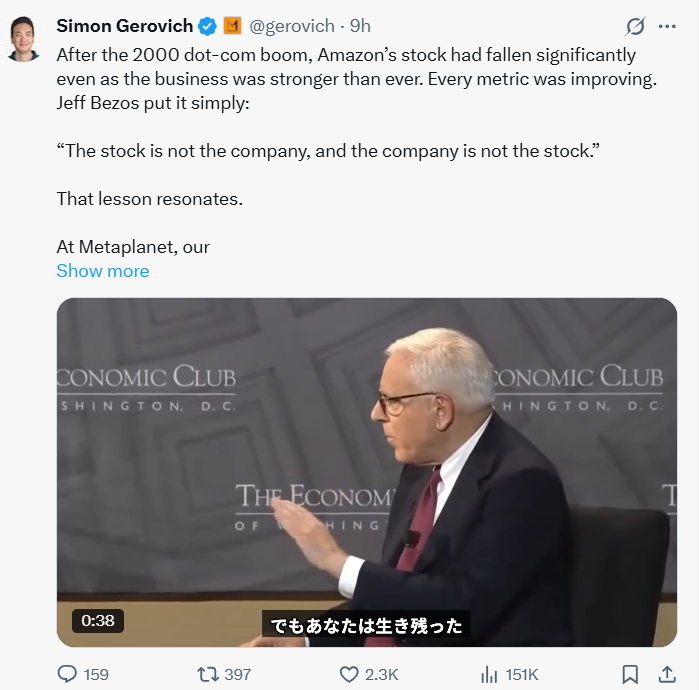Click the share upload icon
Screen dimensions: 699x690
tap(667, 674)
